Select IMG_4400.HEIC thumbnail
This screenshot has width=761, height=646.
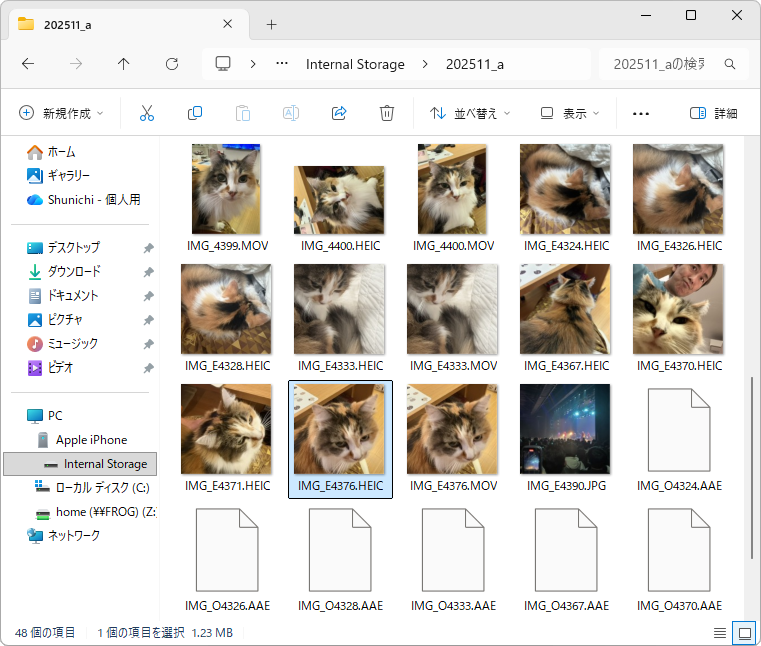coord(339,200)
